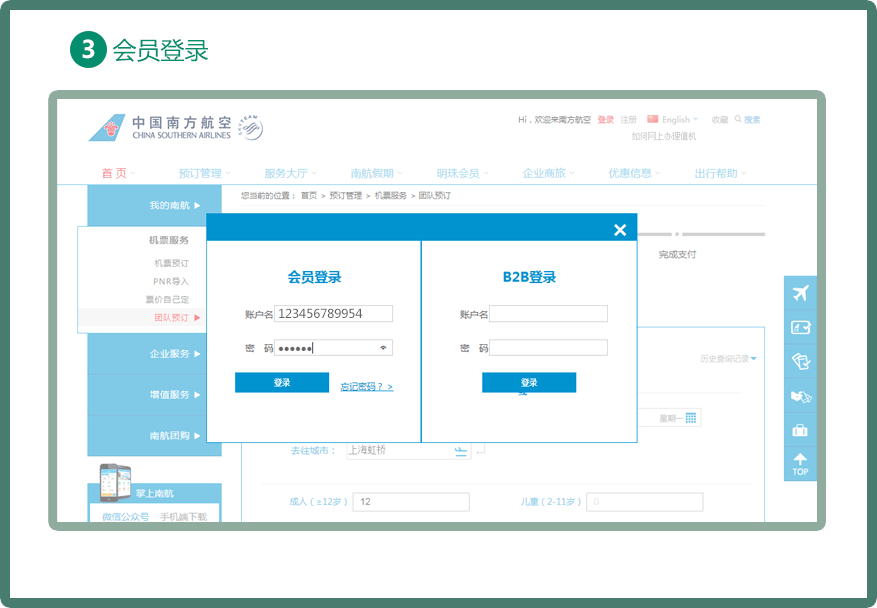Click the luggage suitcase icon in right sidebar
The width and height of the screenshot is (877, 608).
(800, 430)
